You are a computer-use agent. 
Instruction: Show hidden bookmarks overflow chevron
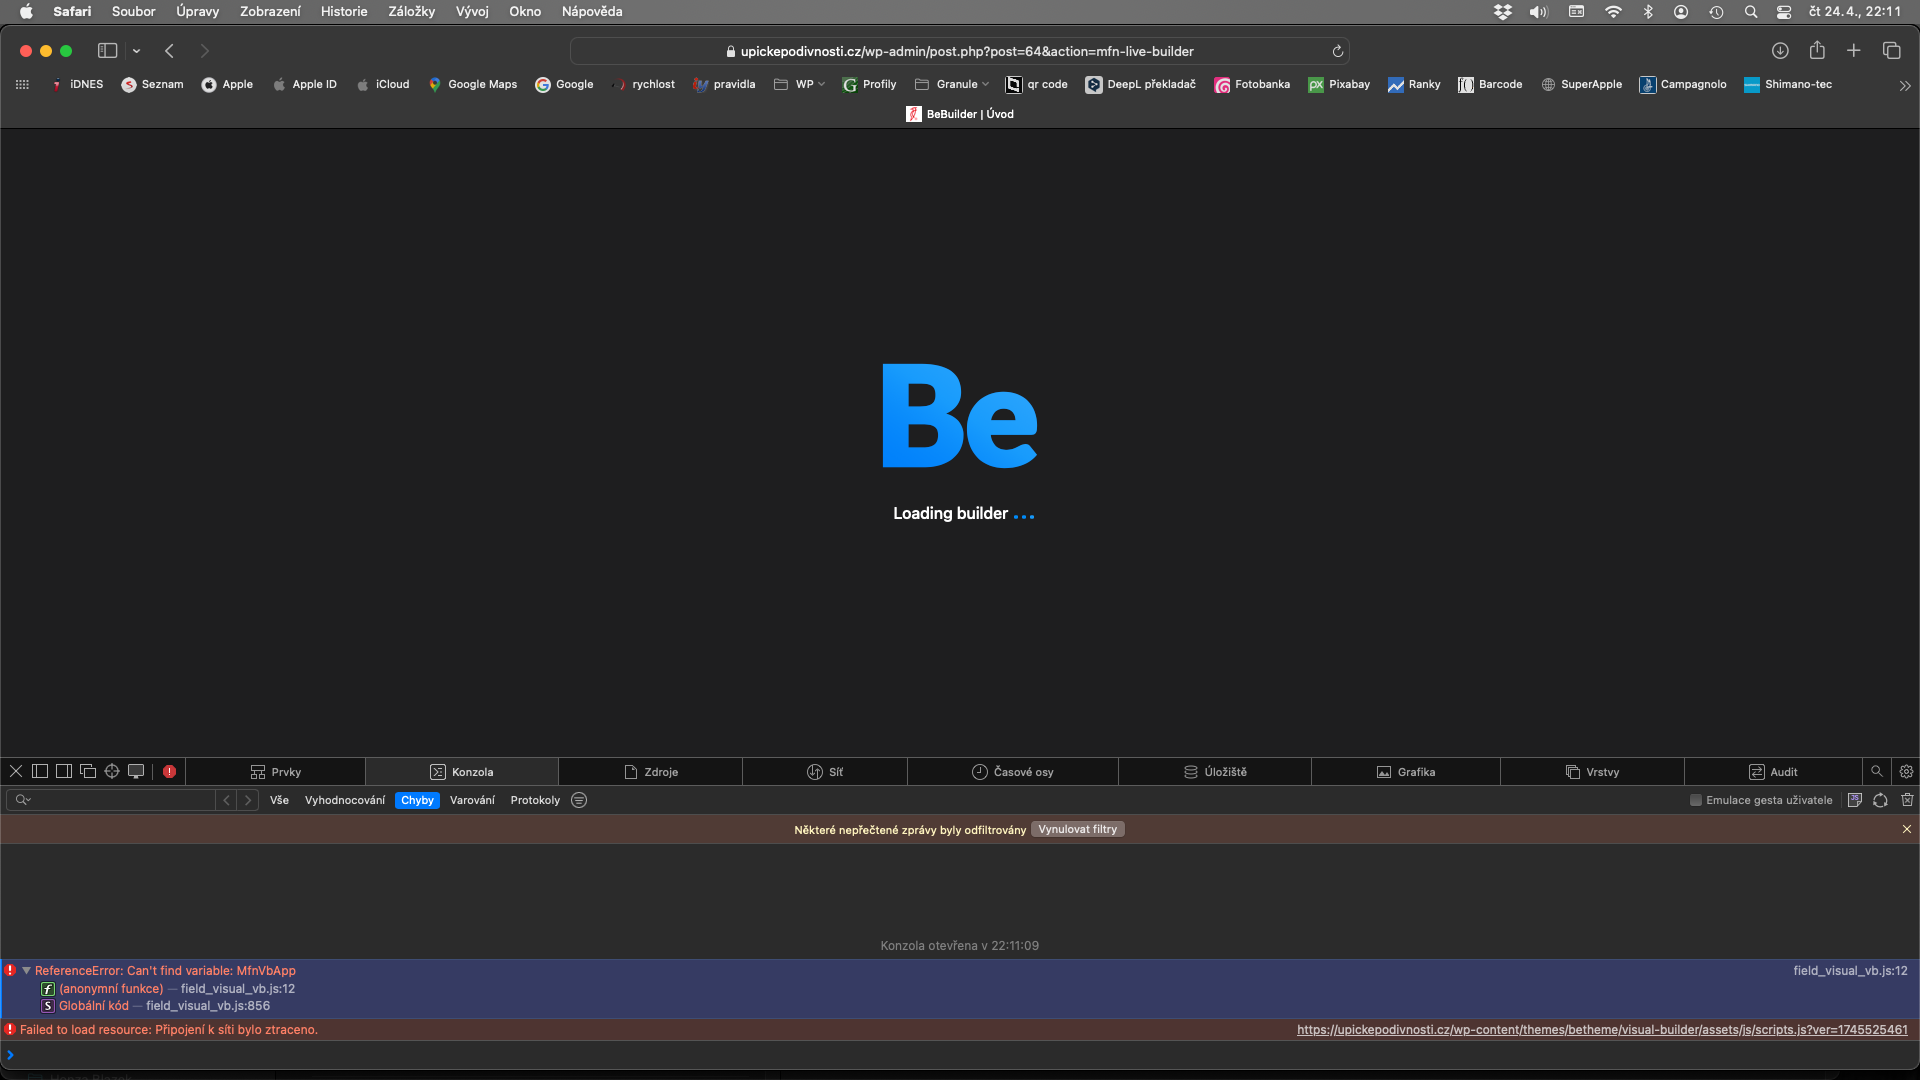click(1904, 85)
